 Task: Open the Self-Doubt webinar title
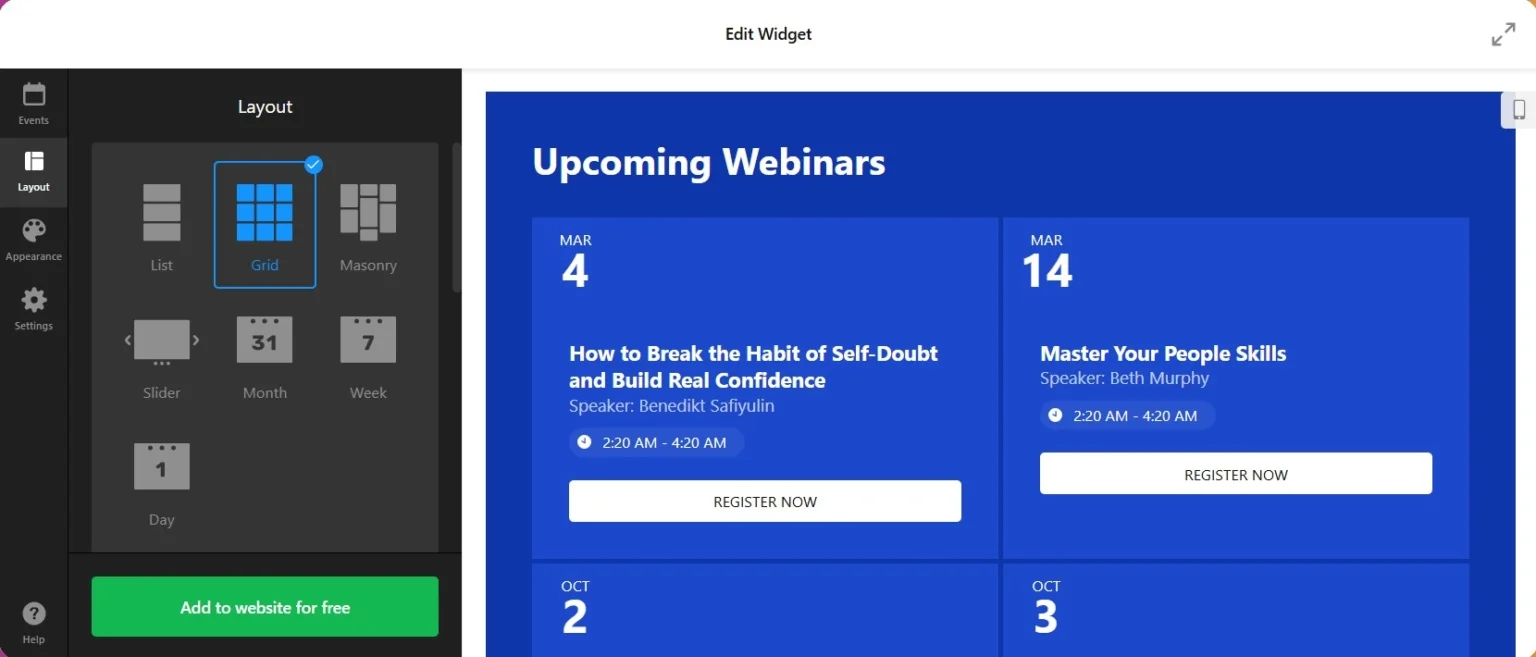[x=753, y=366]
